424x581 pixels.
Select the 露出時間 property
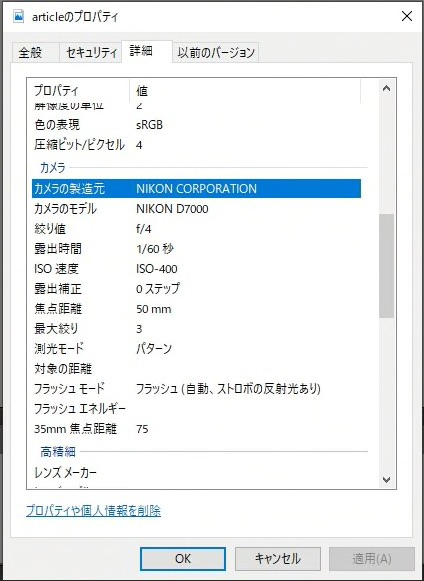click(57, 249)
